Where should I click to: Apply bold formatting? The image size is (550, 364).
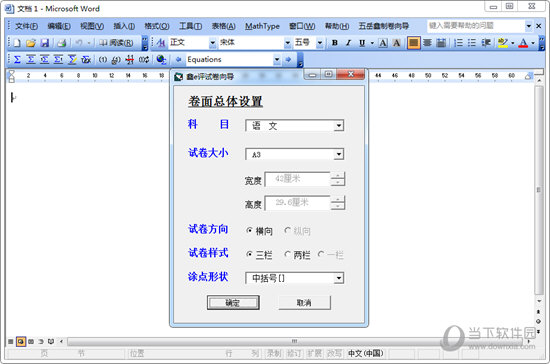tap(335, 43)
